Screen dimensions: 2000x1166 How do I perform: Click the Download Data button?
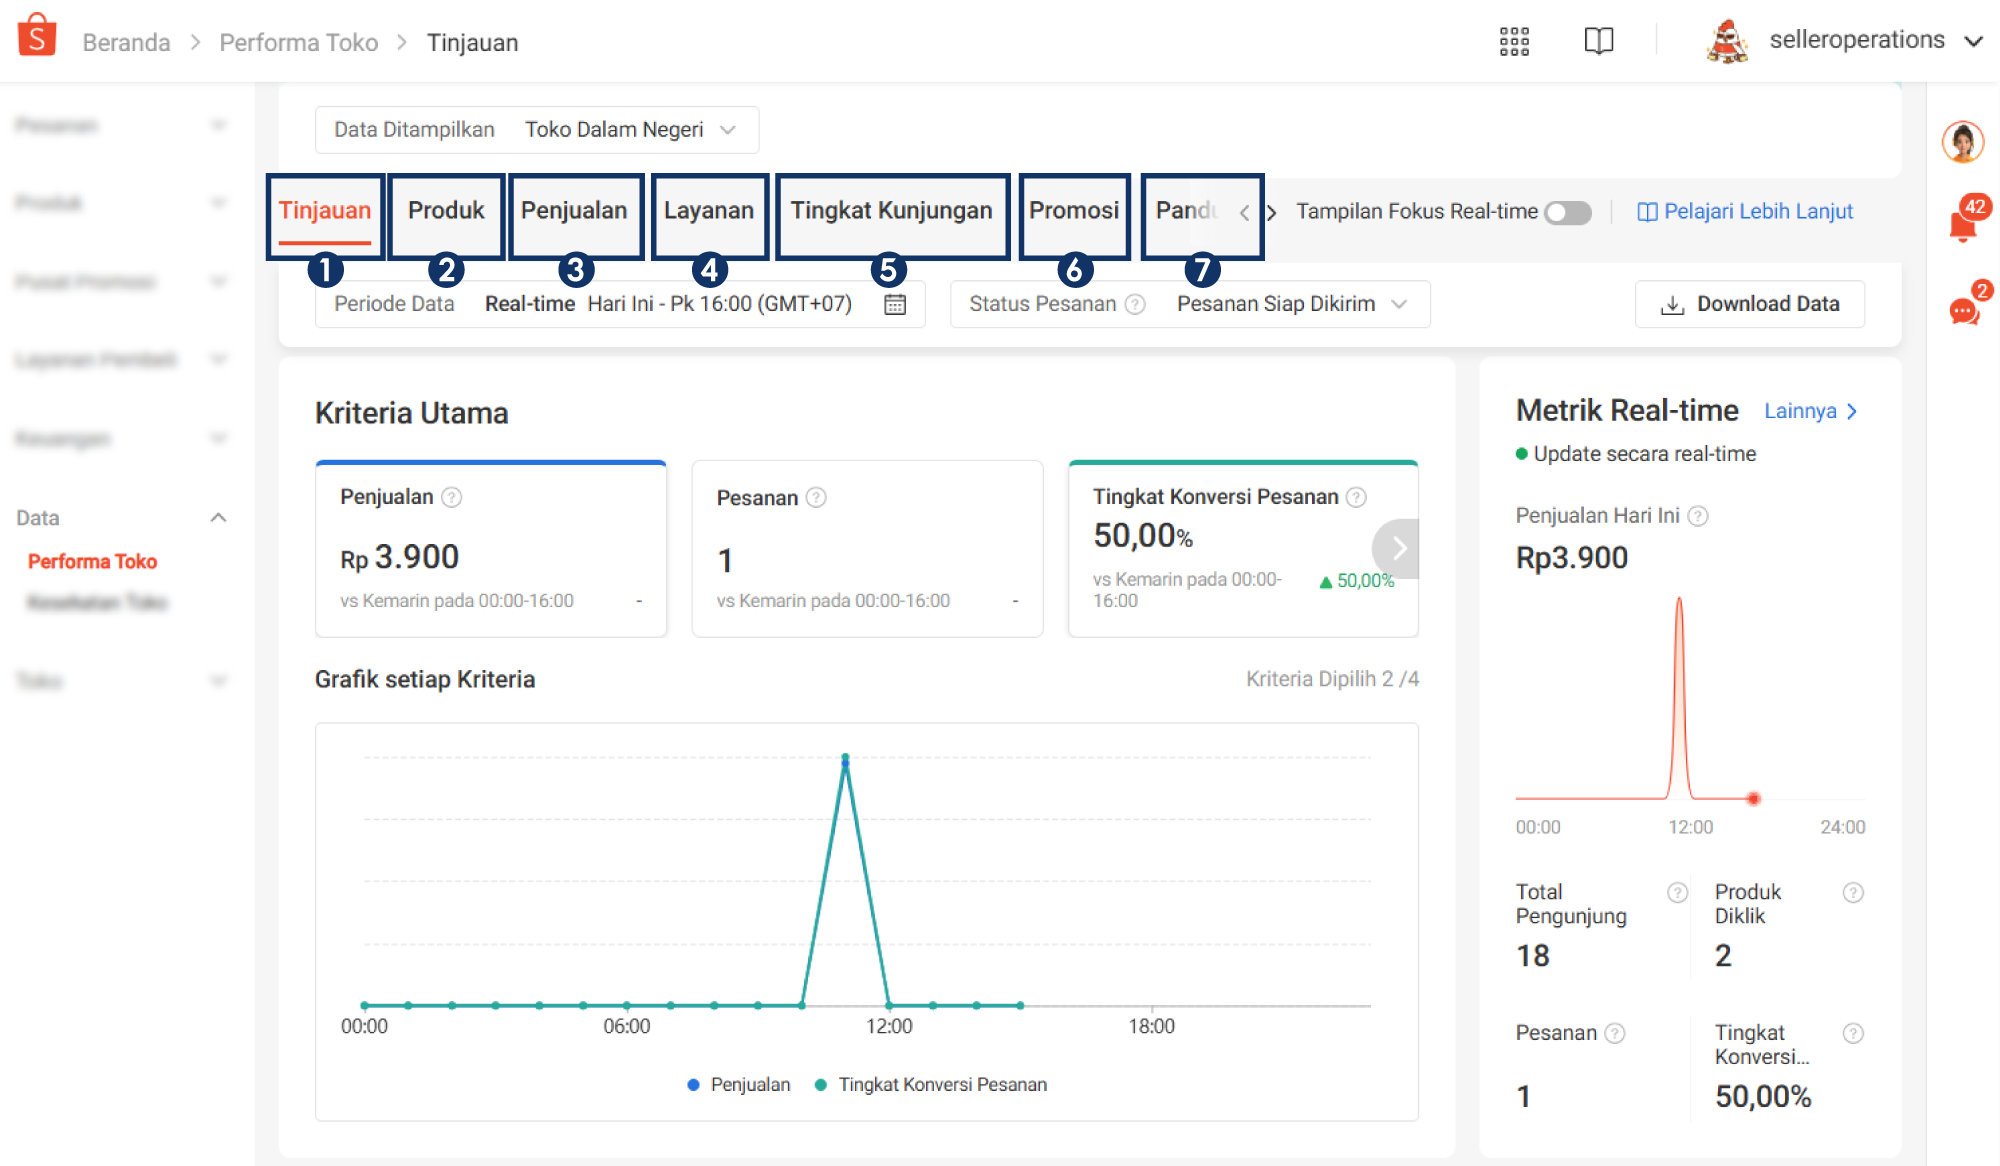(x=1750, y=304)
